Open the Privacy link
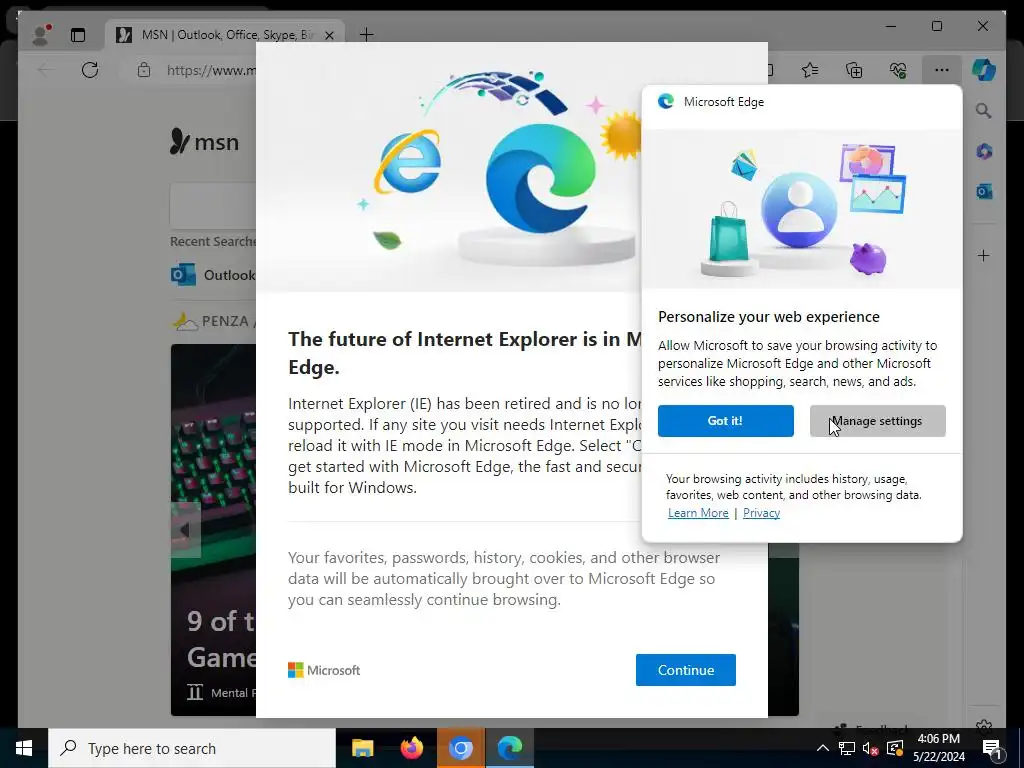The image size is (1024, 768). coord(761,513)
